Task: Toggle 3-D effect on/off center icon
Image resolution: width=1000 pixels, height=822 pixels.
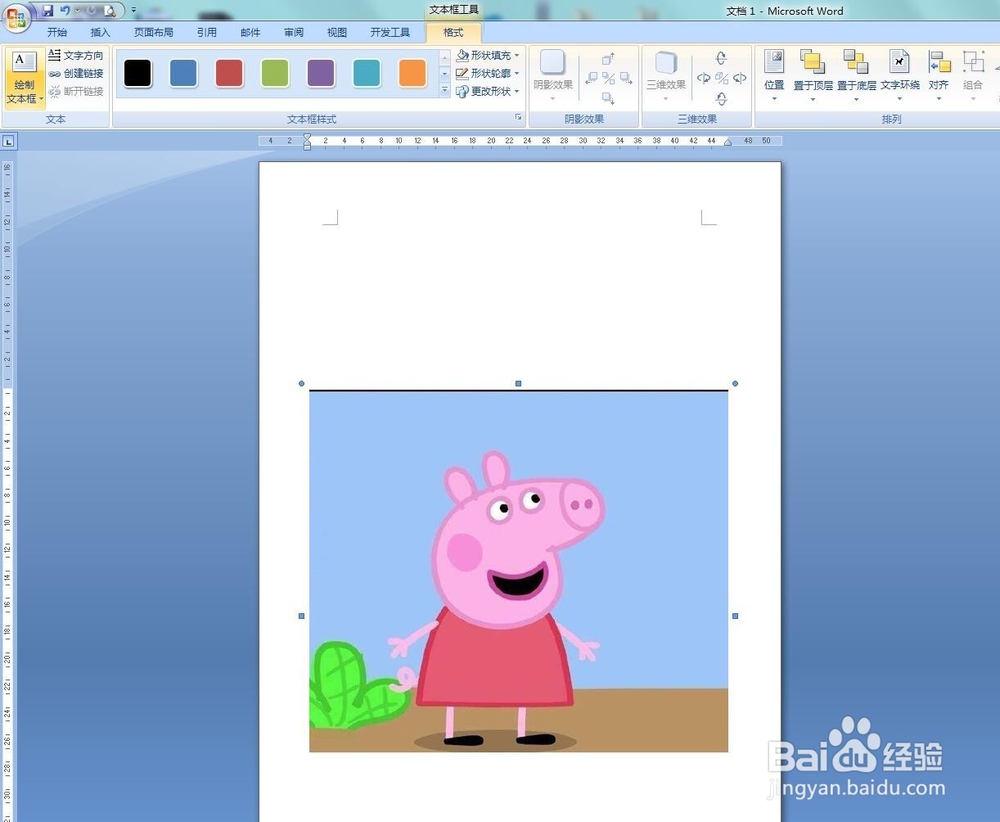Action: pos(721,78)
